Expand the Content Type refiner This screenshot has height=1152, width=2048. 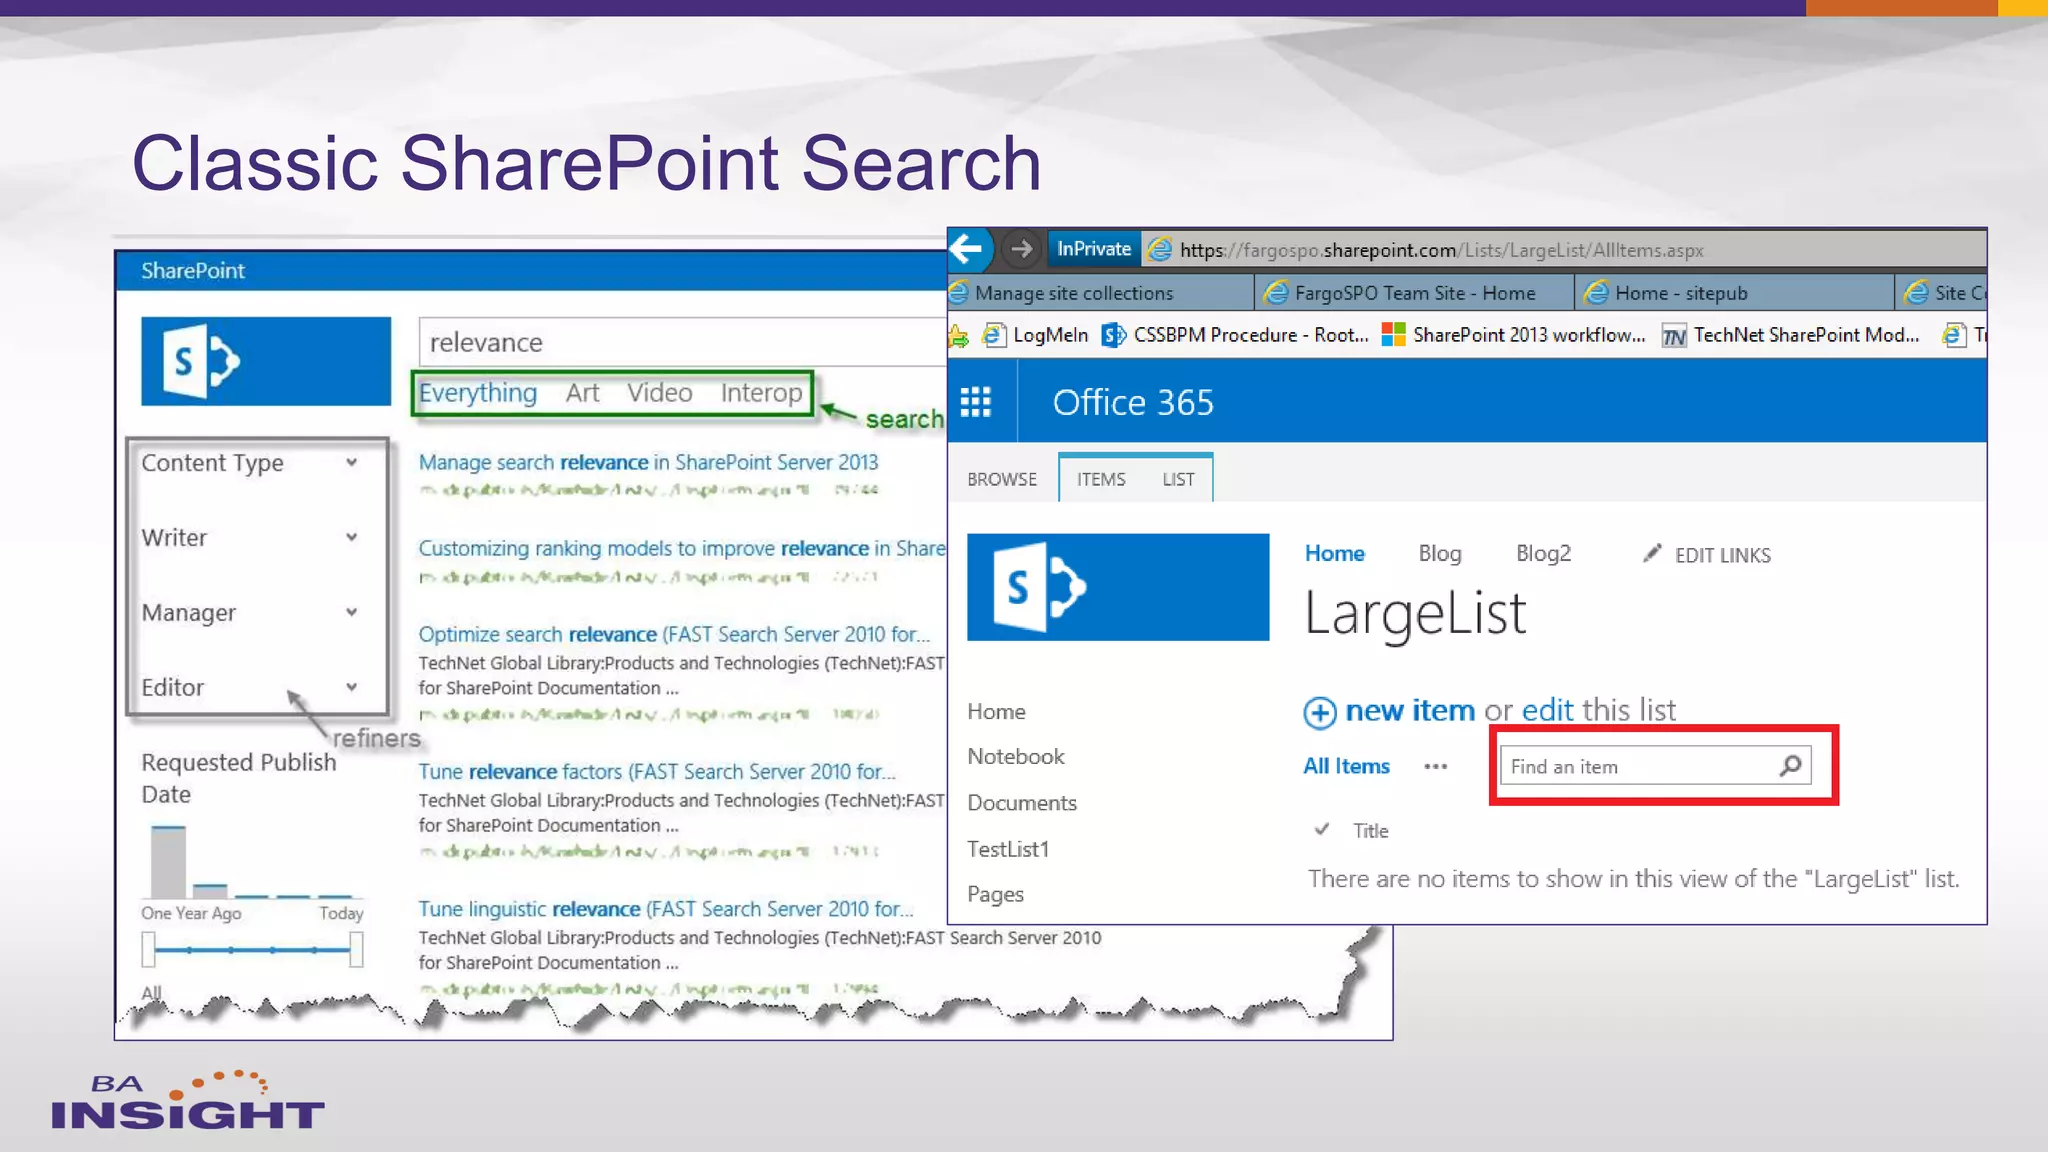click(351, 462)
